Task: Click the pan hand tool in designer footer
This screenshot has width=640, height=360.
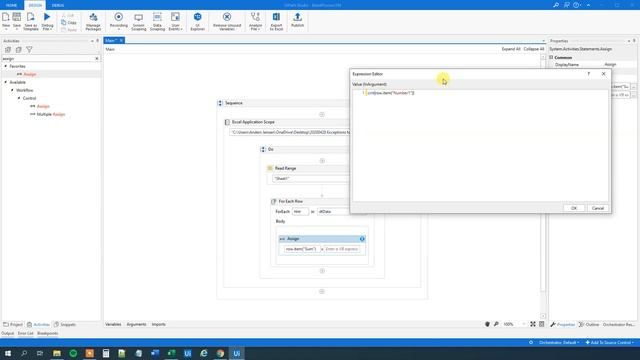Action: (x=487, y=324)
